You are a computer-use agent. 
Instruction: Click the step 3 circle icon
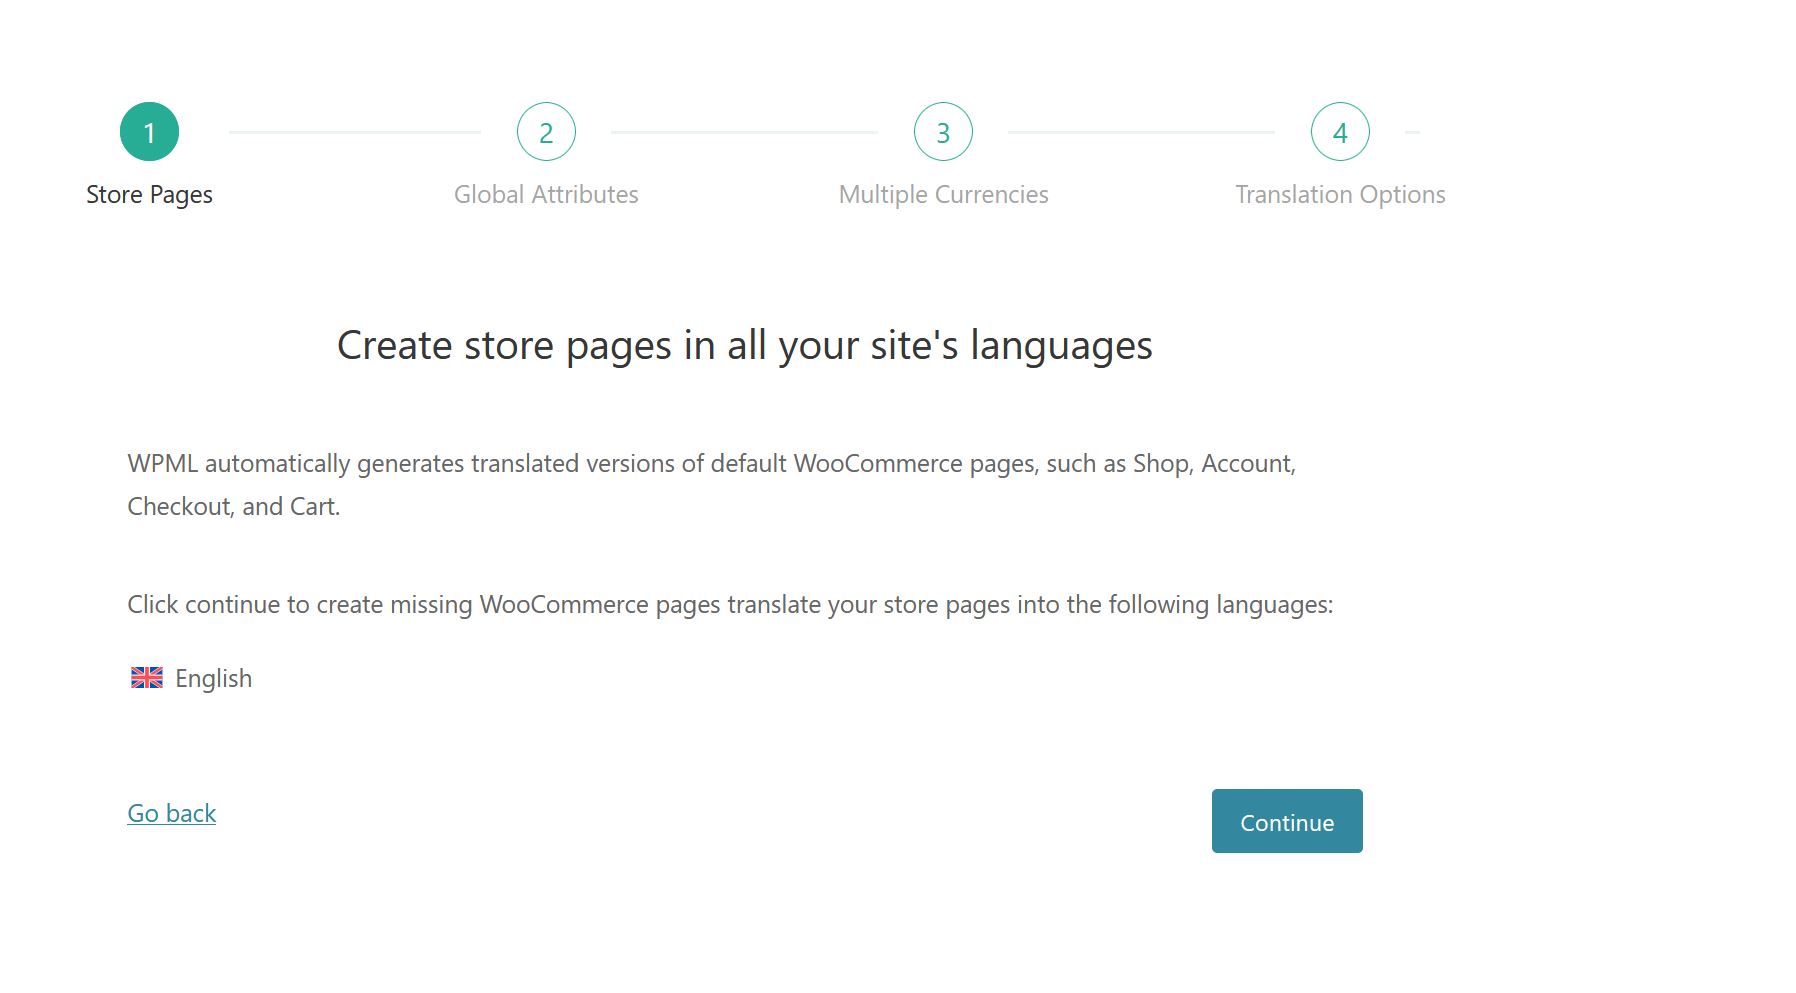tap(943, 132)
